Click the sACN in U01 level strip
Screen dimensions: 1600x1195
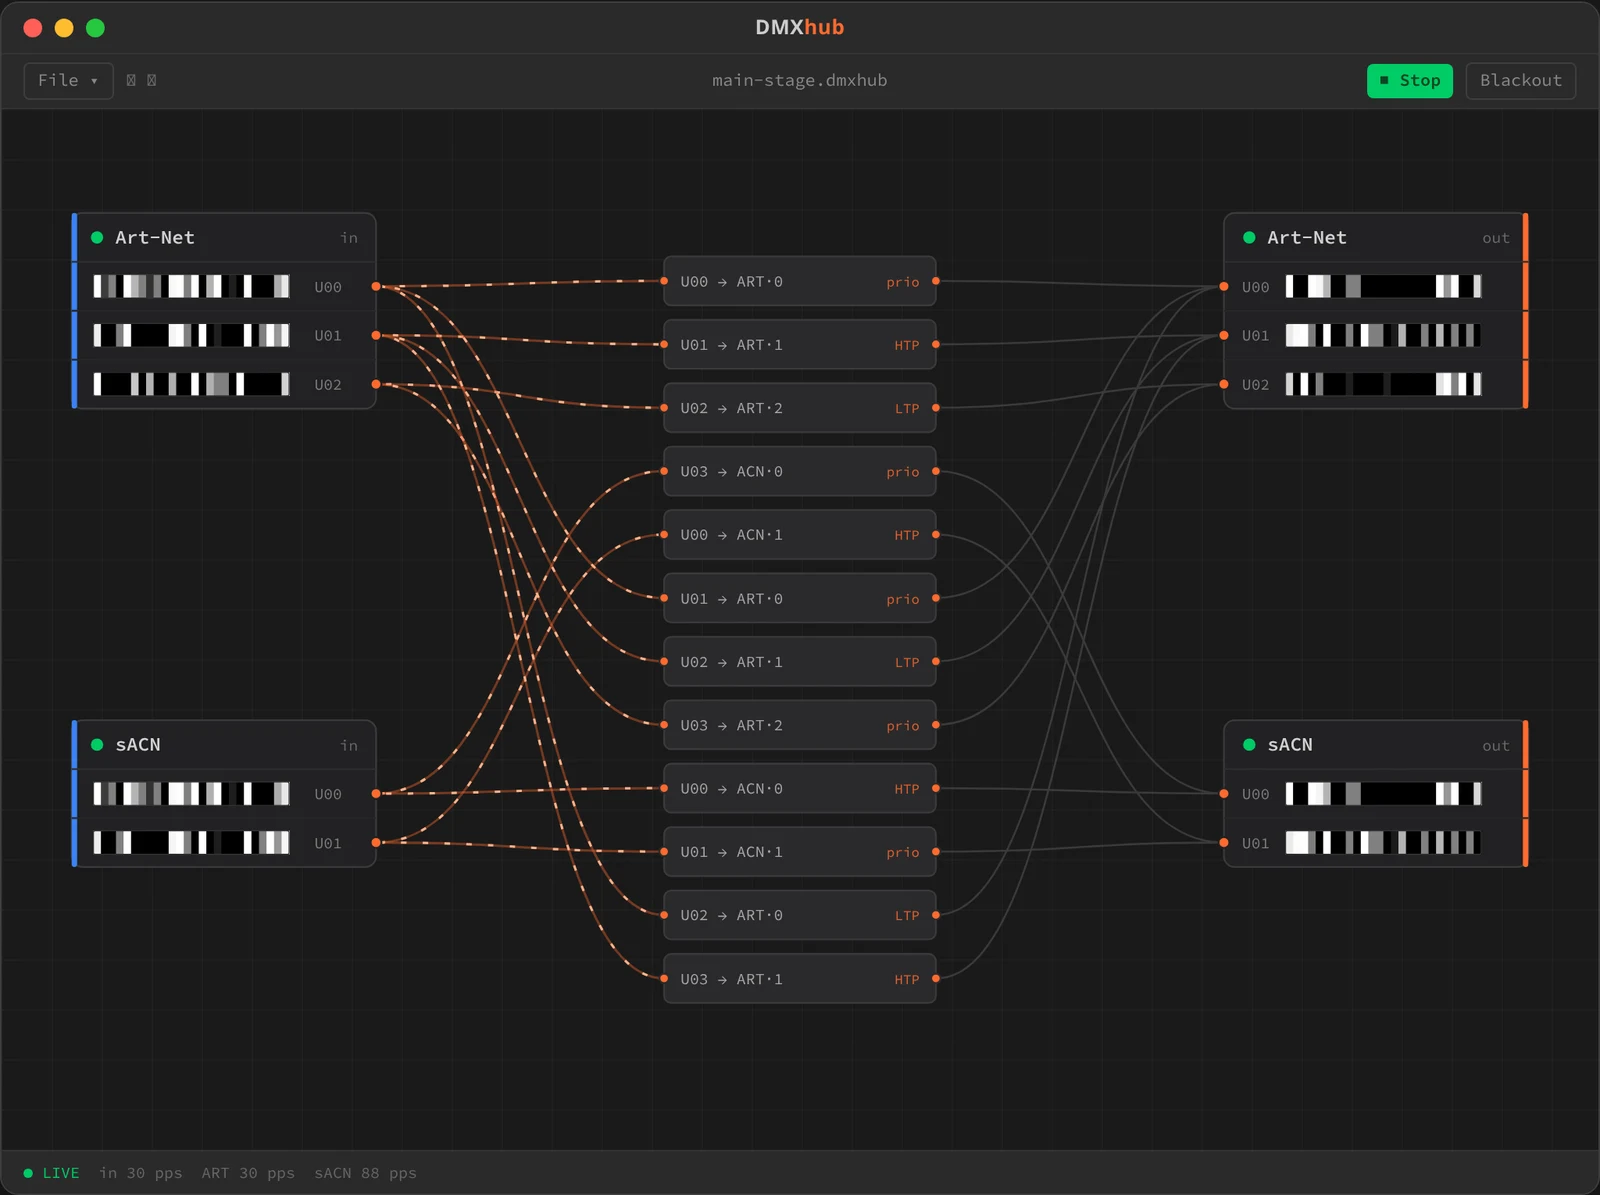pos(191,842)
